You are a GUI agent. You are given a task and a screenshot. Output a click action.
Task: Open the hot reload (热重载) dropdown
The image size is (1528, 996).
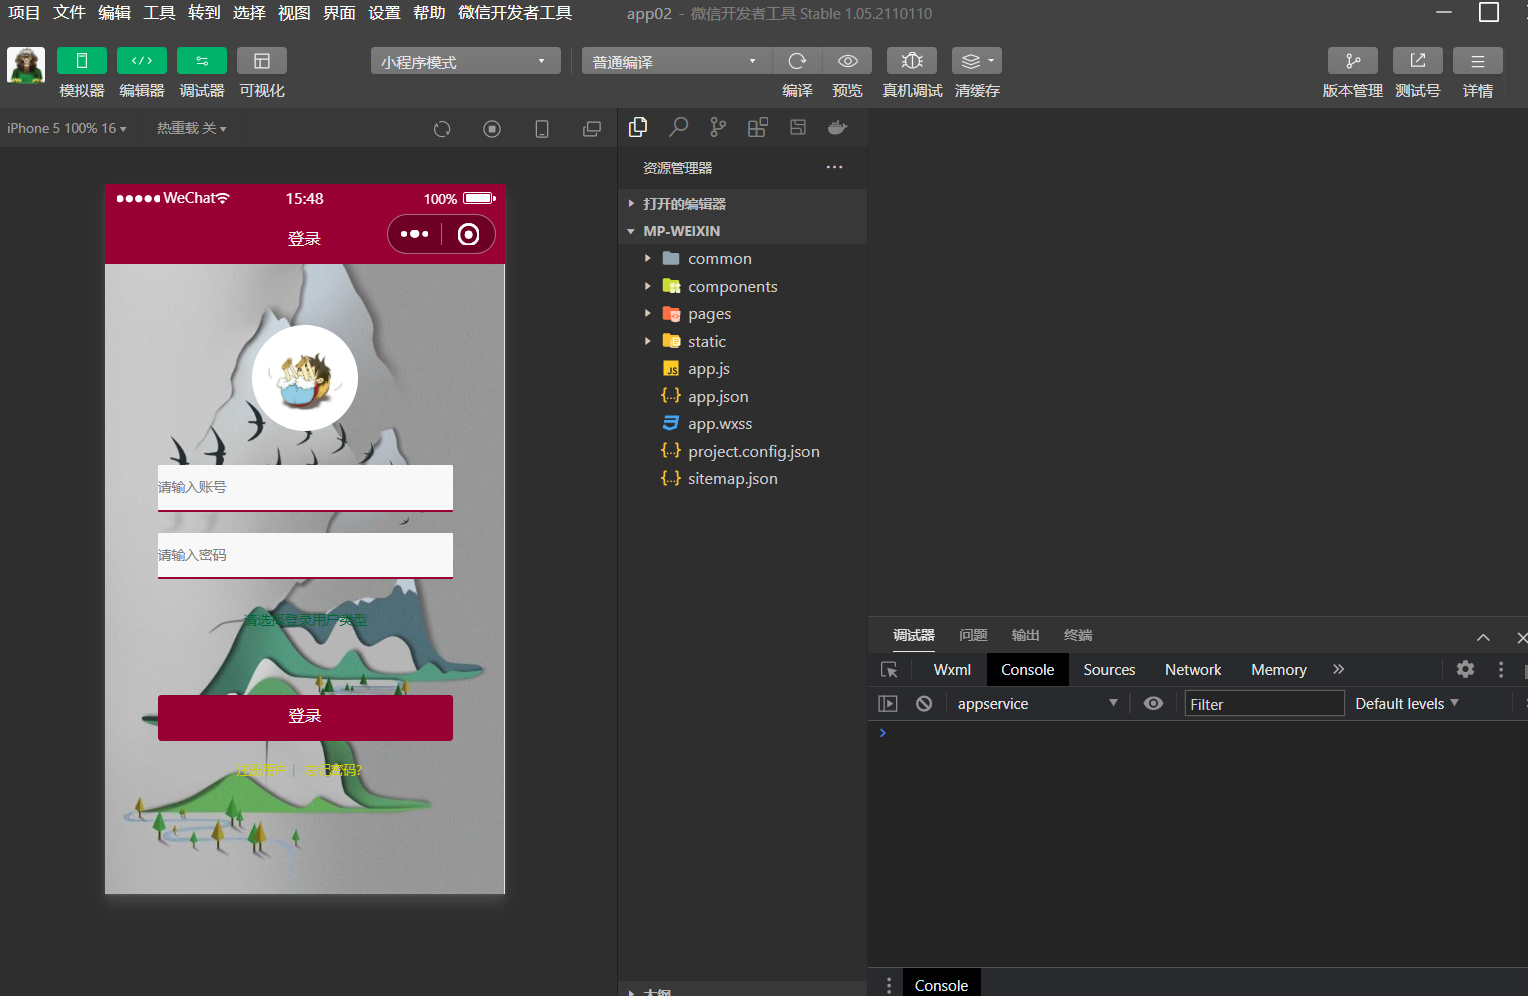tap(192, 128)
